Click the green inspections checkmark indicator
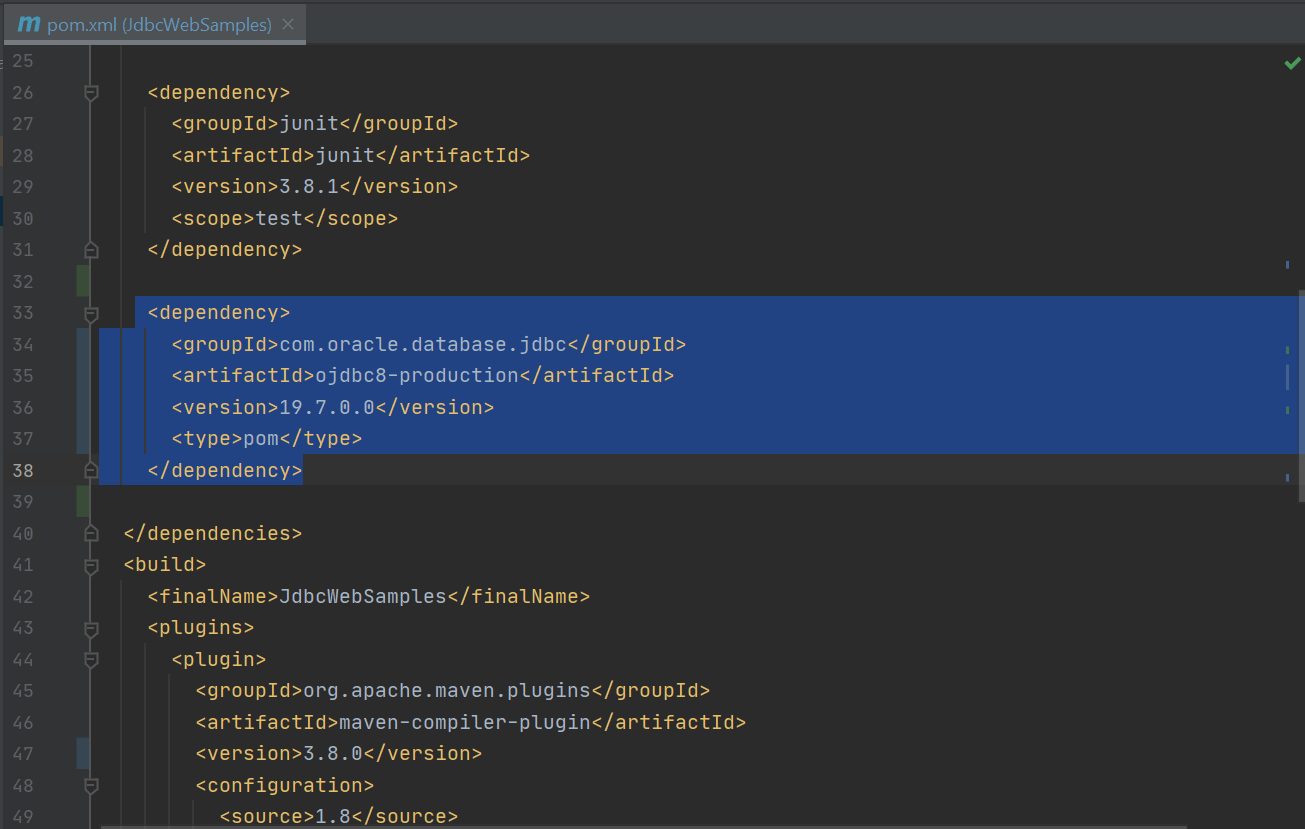1305x829 pixels. (1291, 62)
